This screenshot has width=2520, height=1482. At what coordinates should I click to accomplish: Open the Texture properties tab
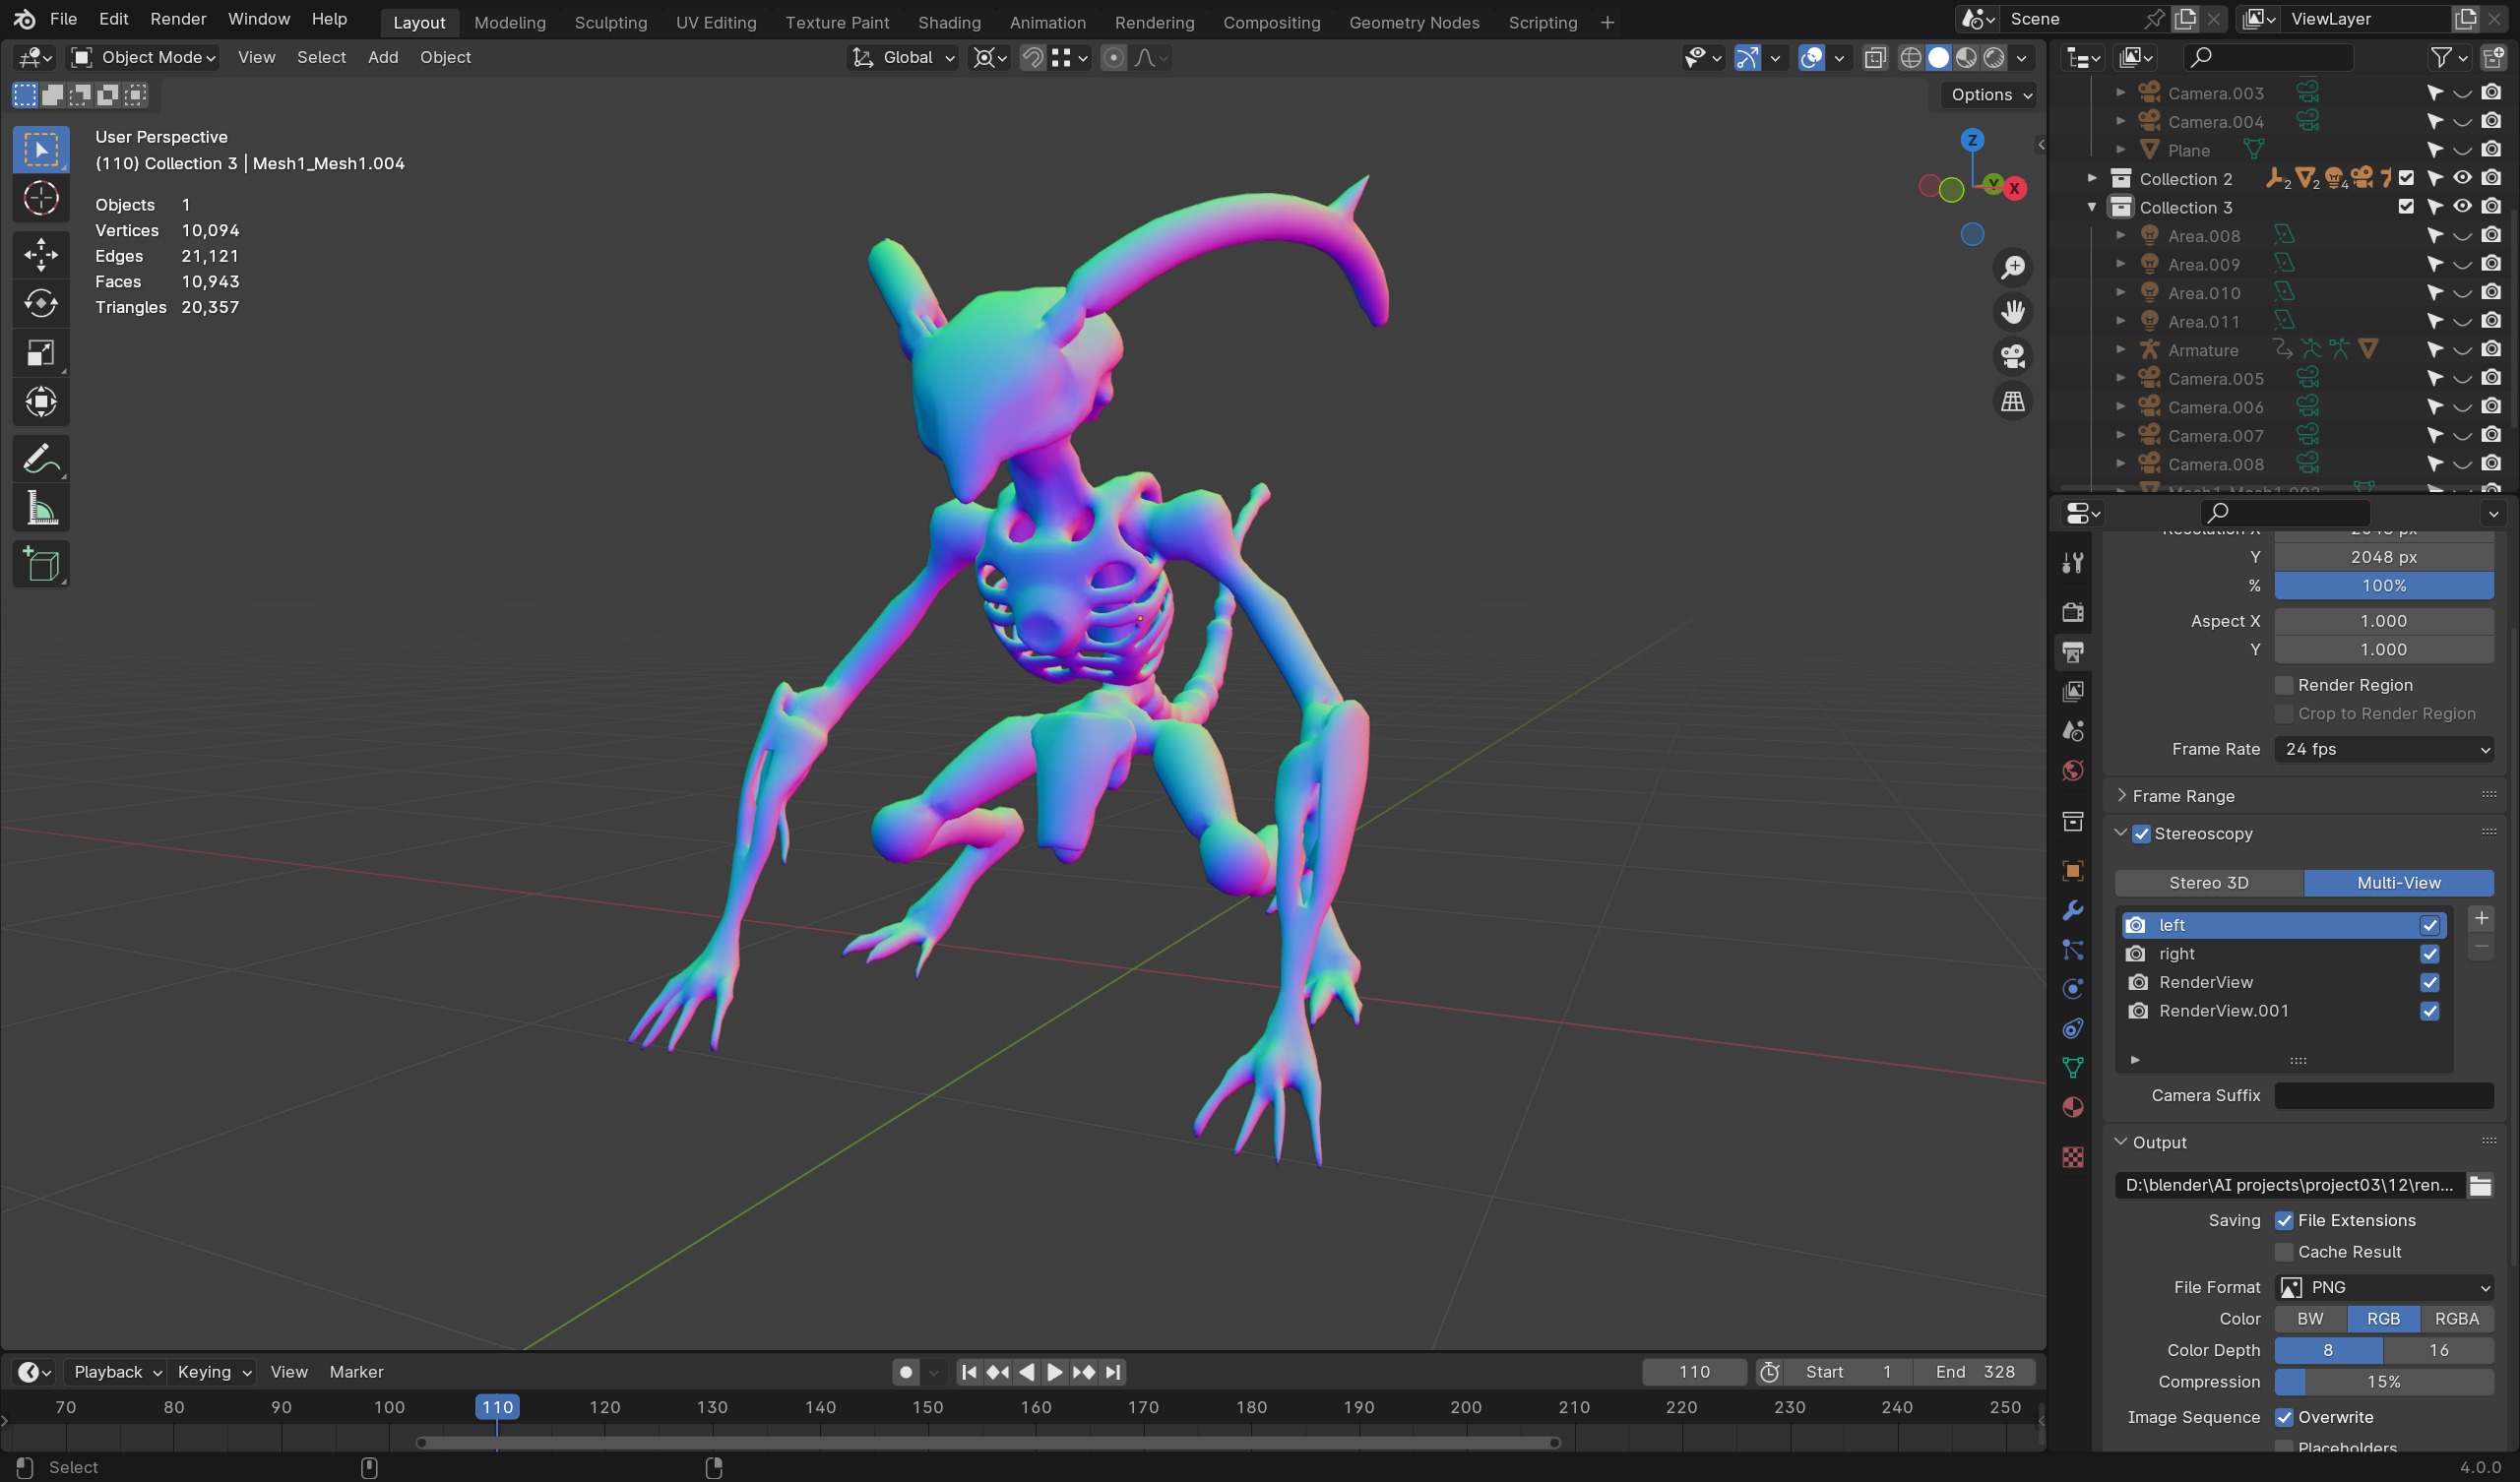point(2072,1157)
